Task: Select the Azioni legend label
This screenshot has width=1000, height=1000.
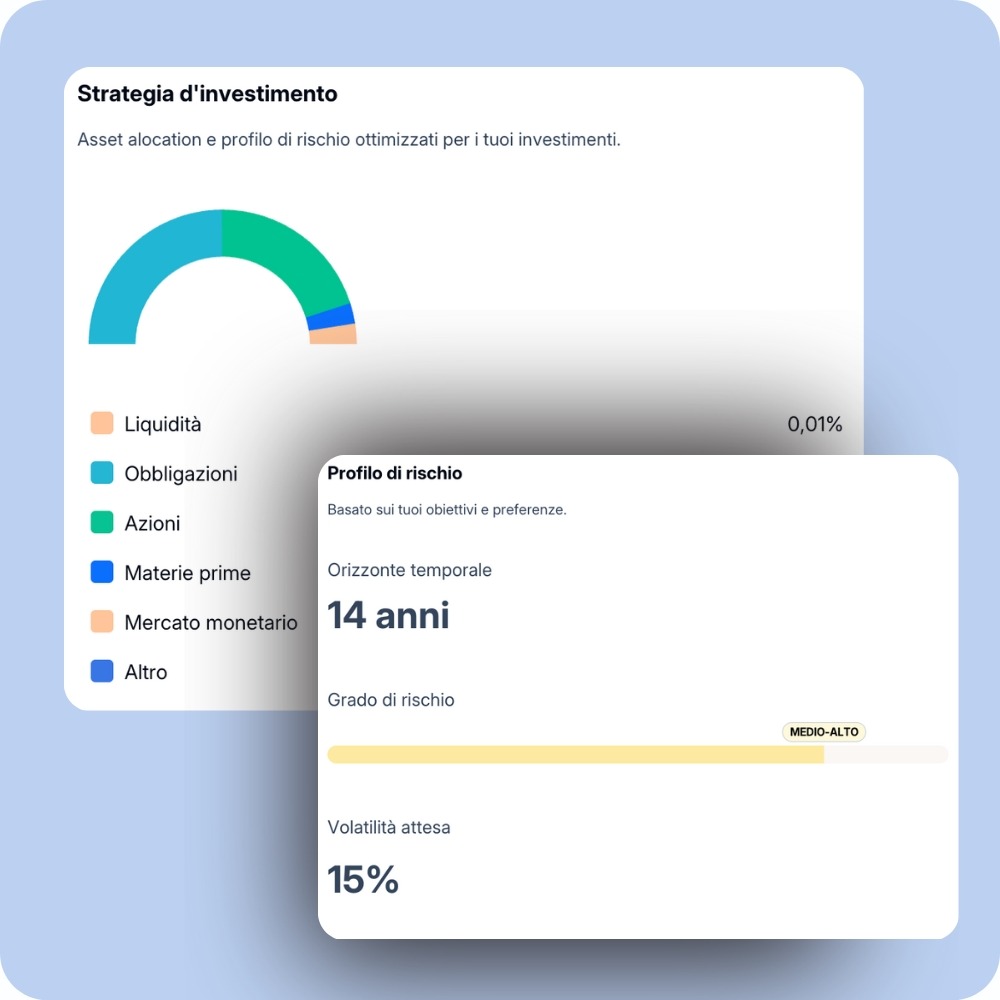Action: (152, 523)
